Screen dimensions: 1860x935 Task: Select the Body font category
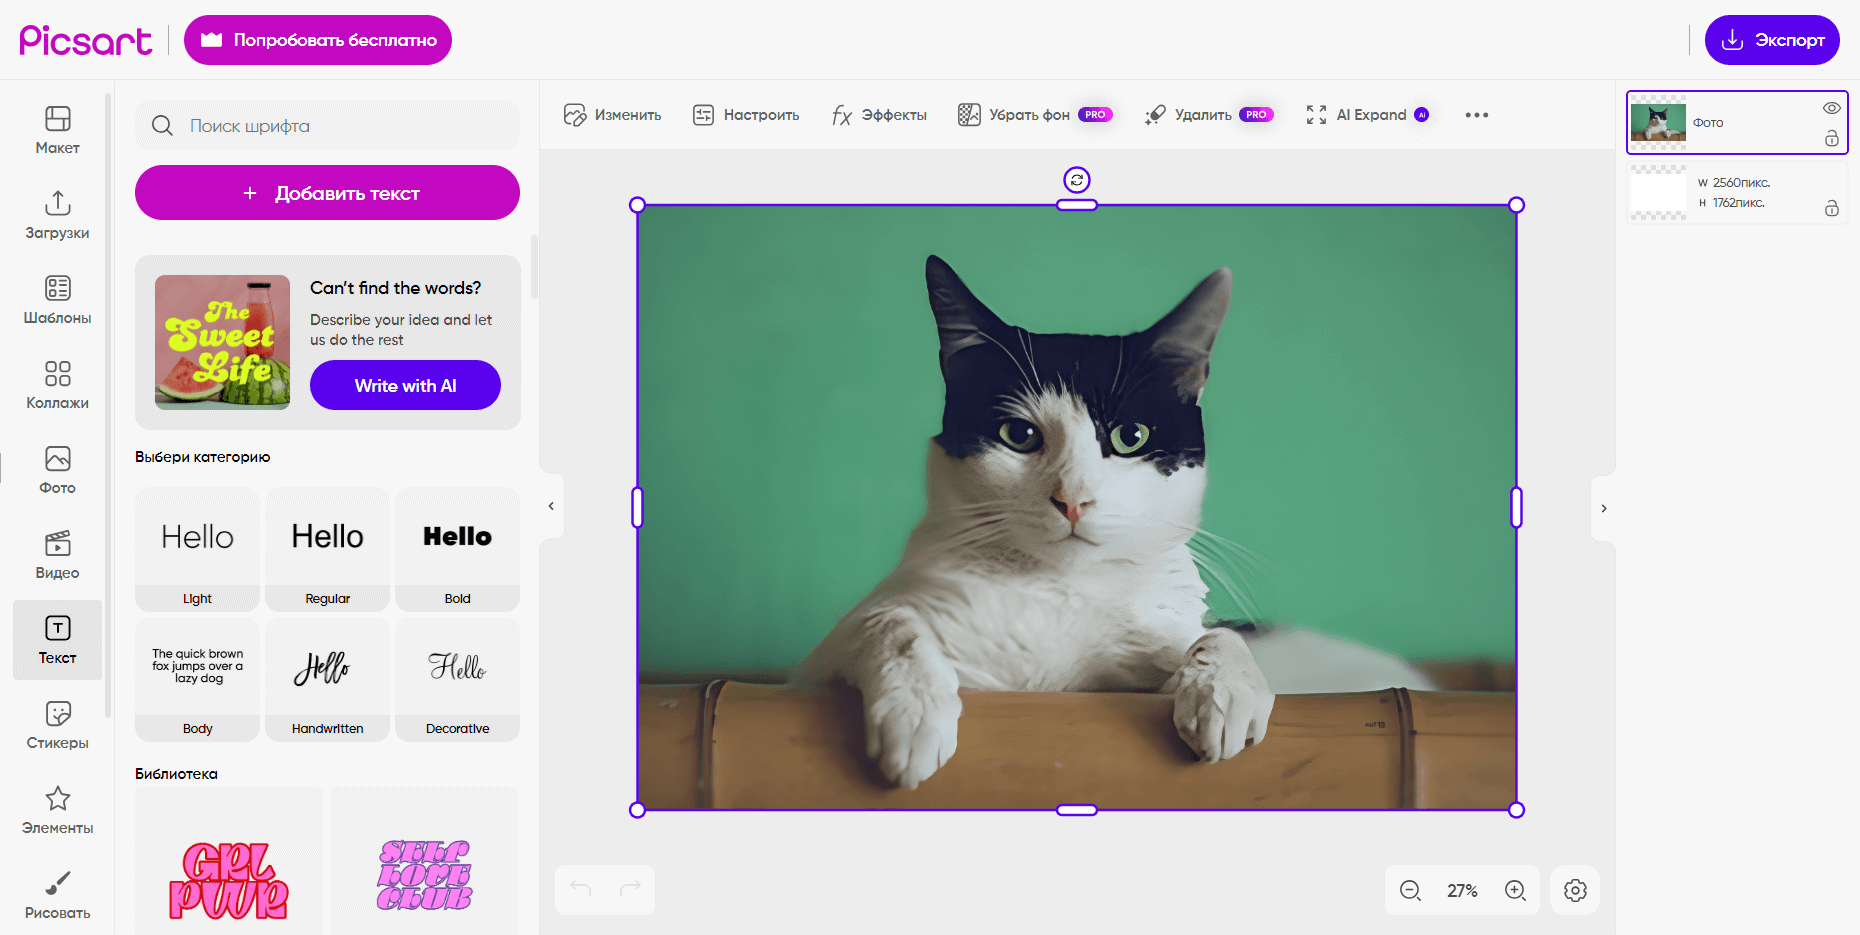pyautogui.click(x=197, y=679)
